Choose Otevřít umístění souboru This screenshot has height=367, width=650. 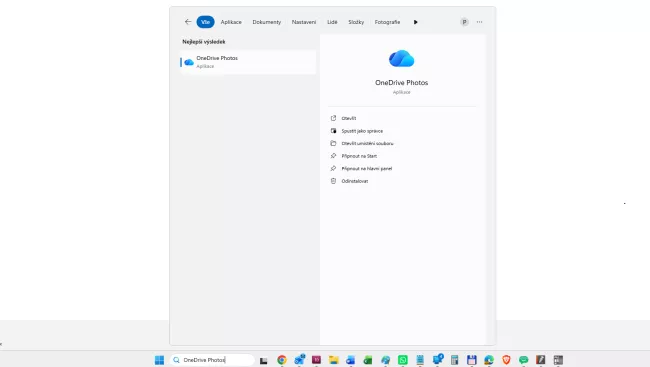(x=367, y=143)
